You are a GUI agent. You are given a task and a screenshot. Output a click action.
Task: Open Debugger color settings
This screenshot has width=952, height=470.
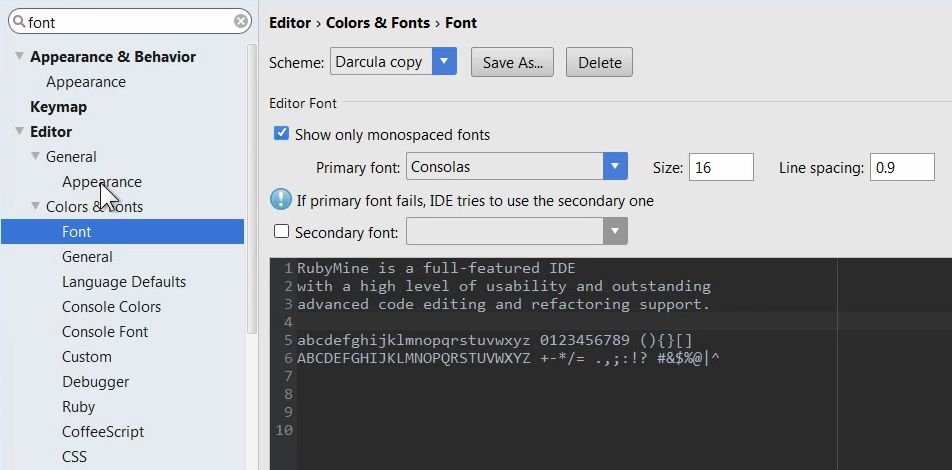point(95,381)
